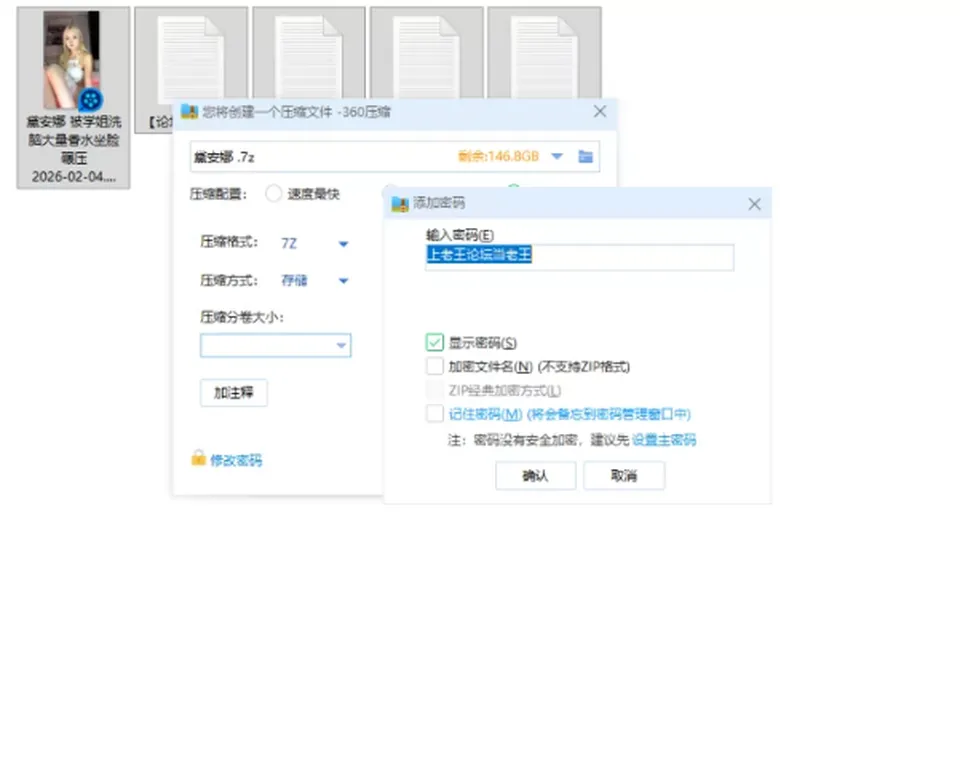The image size is (960, 768).
Task: Expand the 压缩分卷大小 combo box
Action: pyautogui.click(x=341, y=345)
